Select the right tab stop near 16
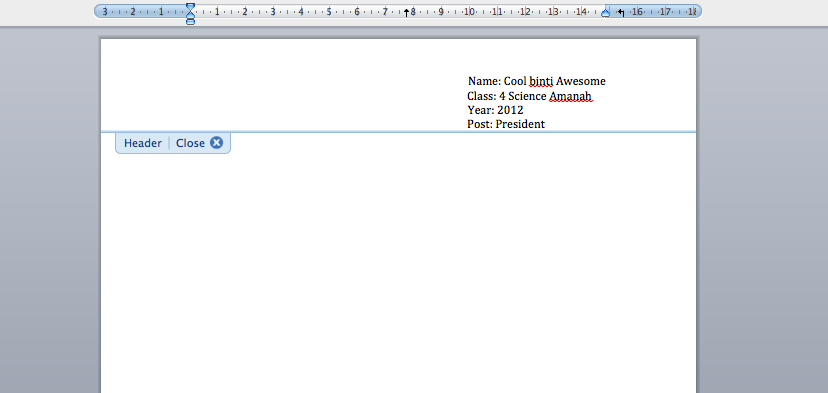 [x=622, y=13]
